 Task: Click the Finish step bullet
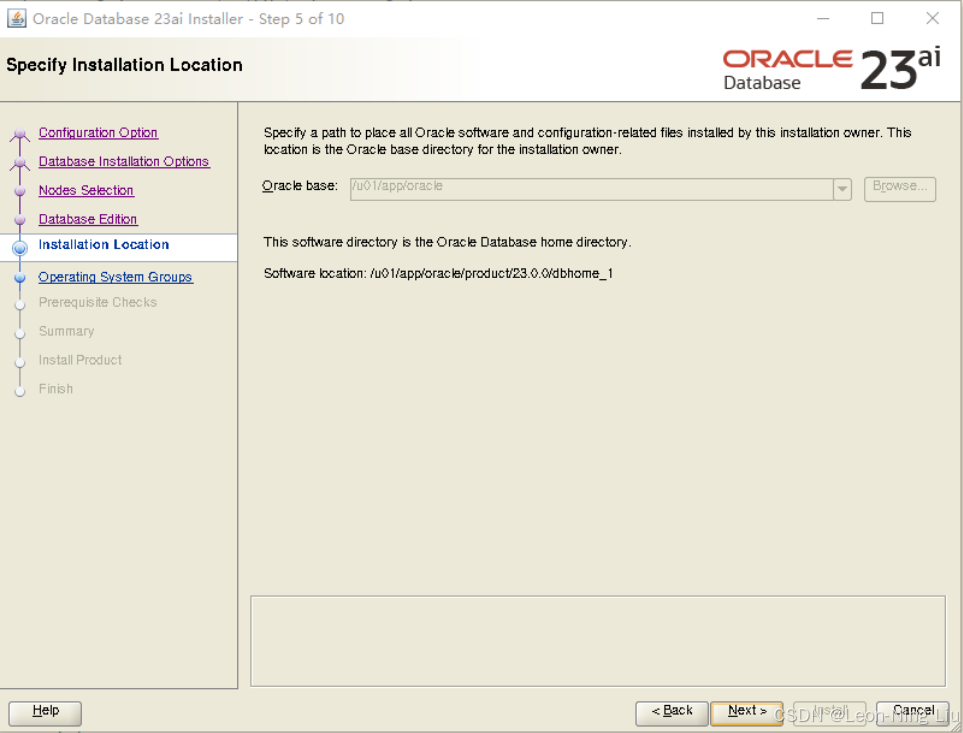20,391
